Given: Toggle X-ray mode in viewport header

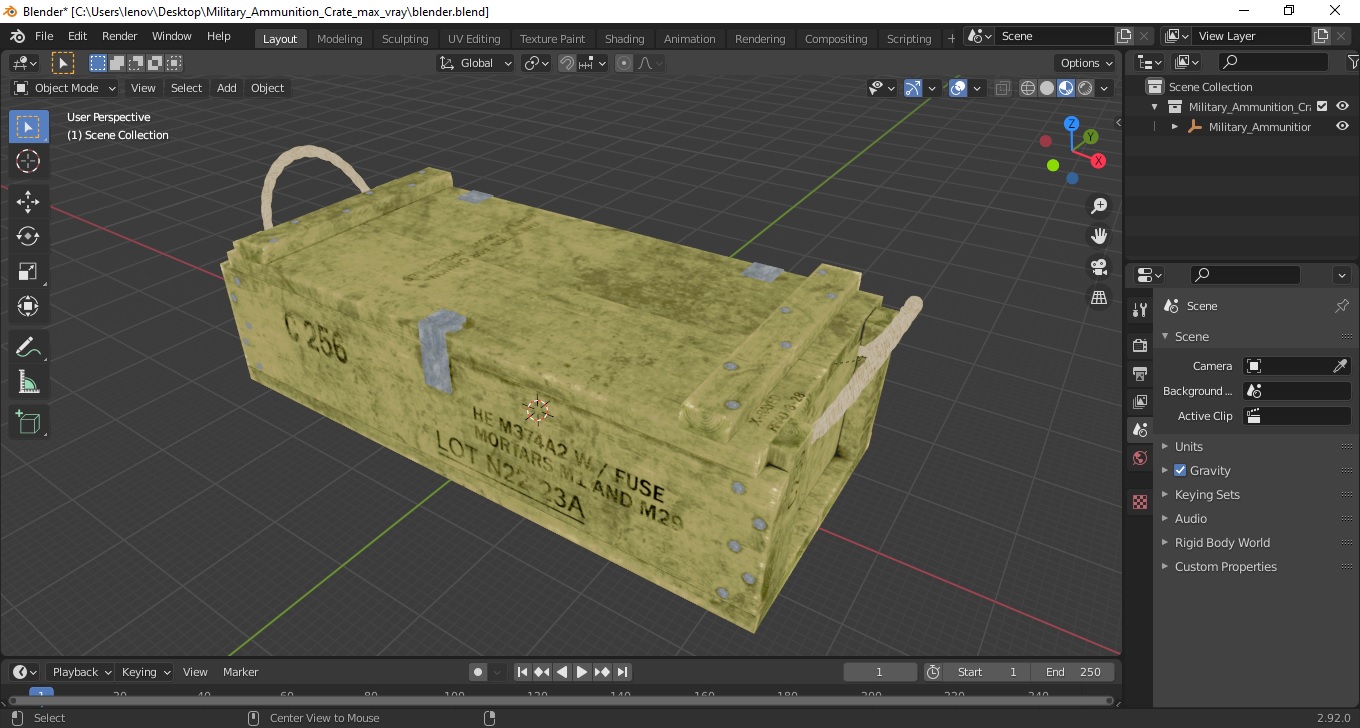Looking at the screenshot, I should (x=1003, y=88).
